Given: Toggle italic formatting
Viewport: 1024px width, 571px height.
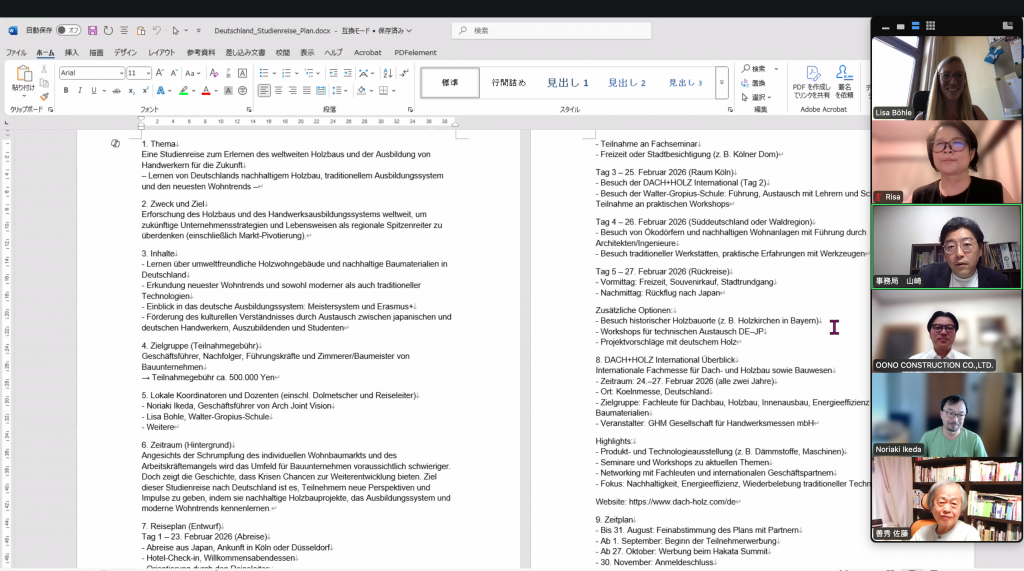Looking at the screenshot, I should coord(80,91).
